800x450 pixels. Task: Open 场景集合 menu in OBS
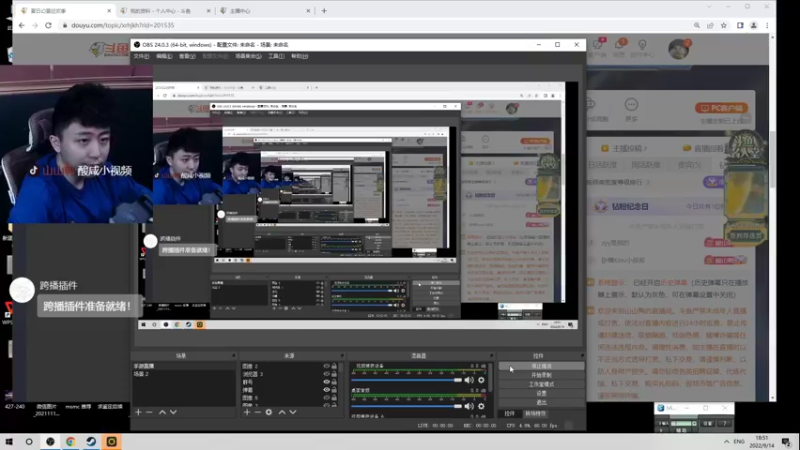pos(248,56)
